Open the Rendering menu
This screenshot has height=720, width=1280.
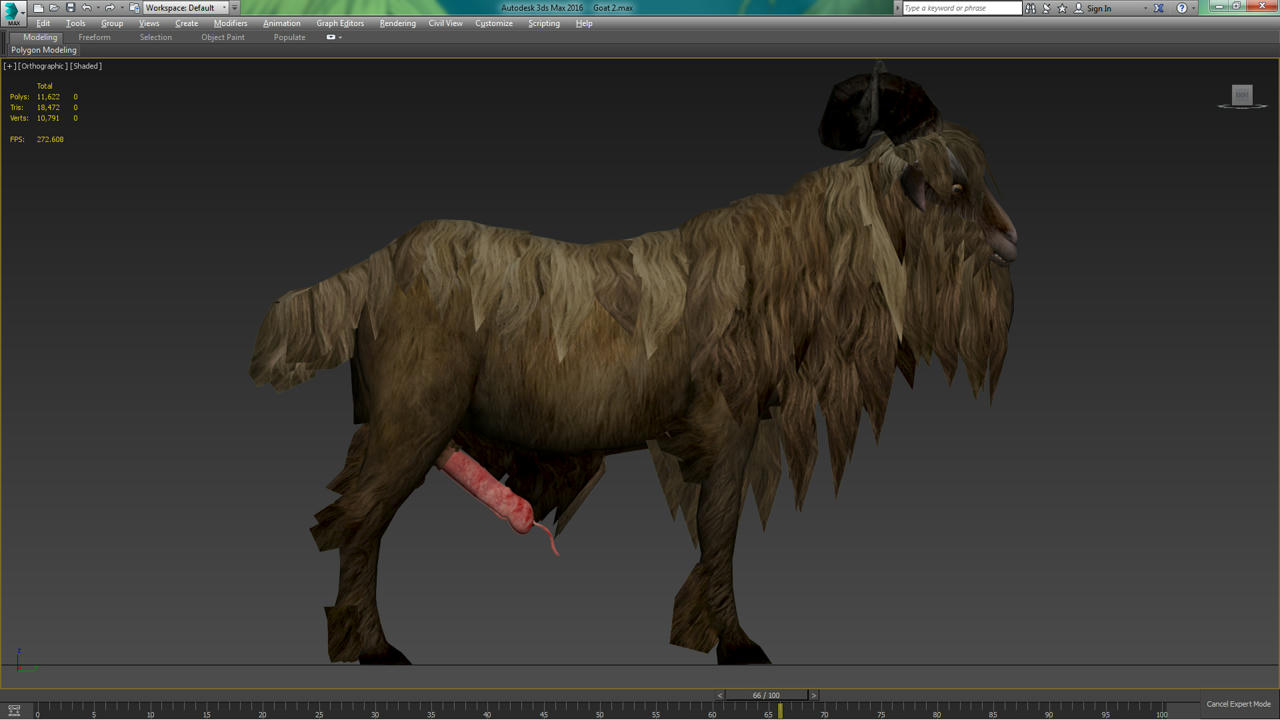398,23
